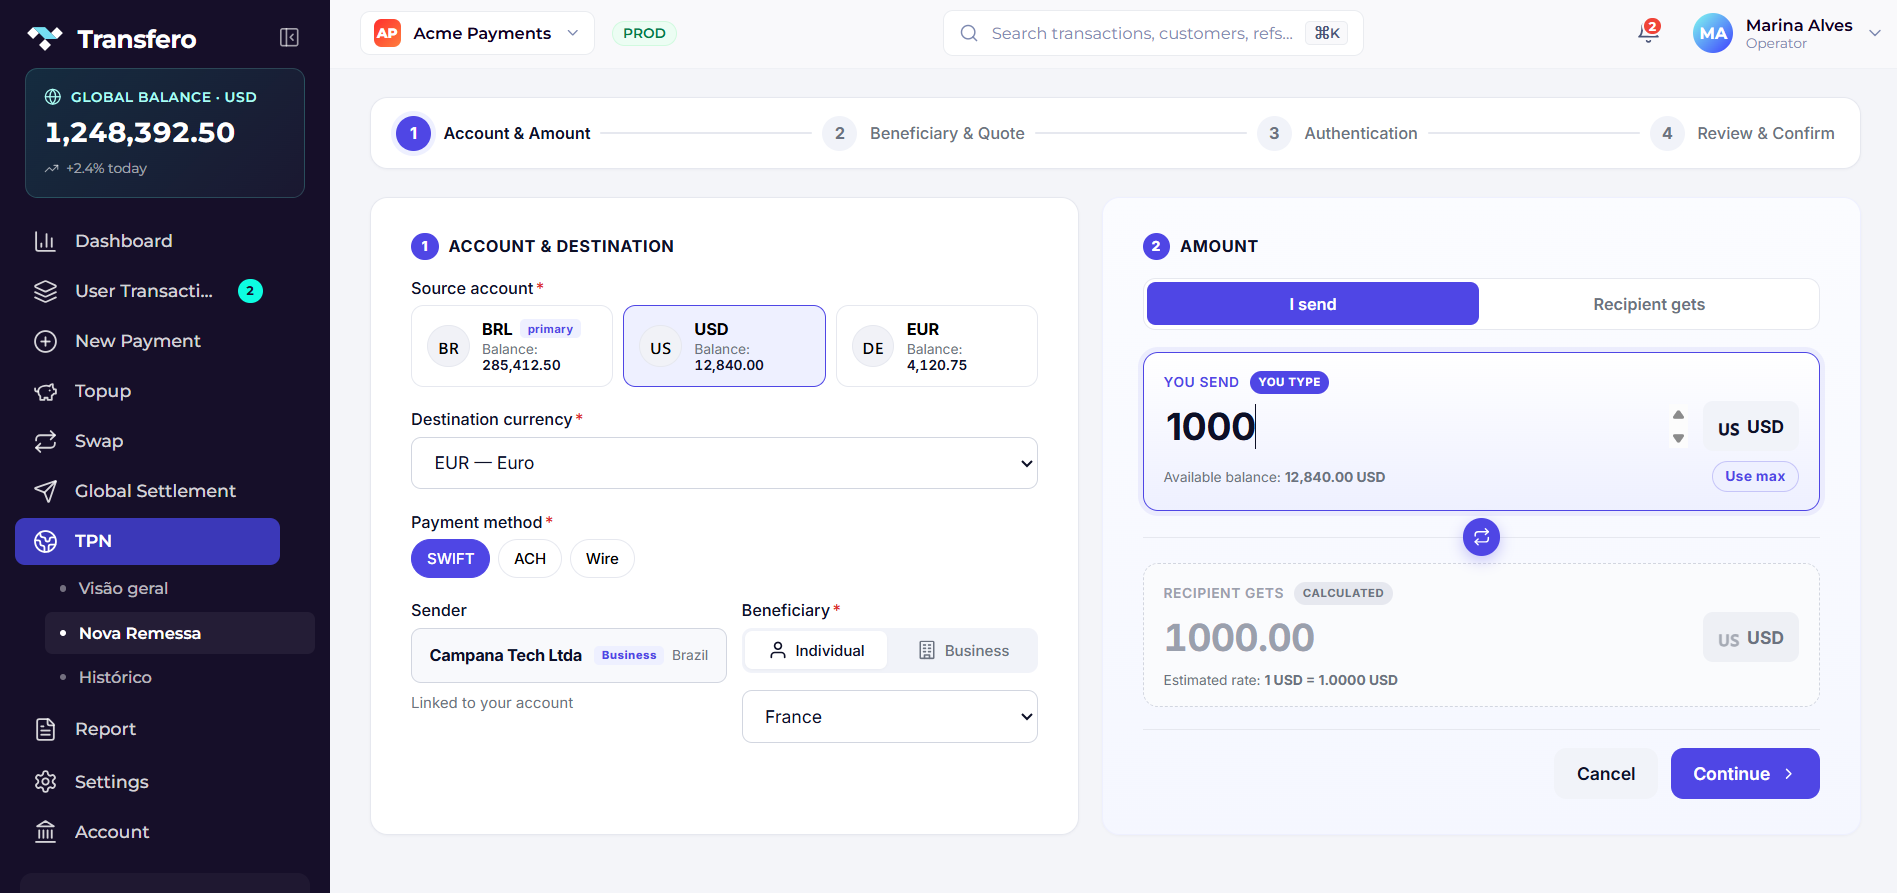Select the BRL primary source account

[x=512, y=346]
